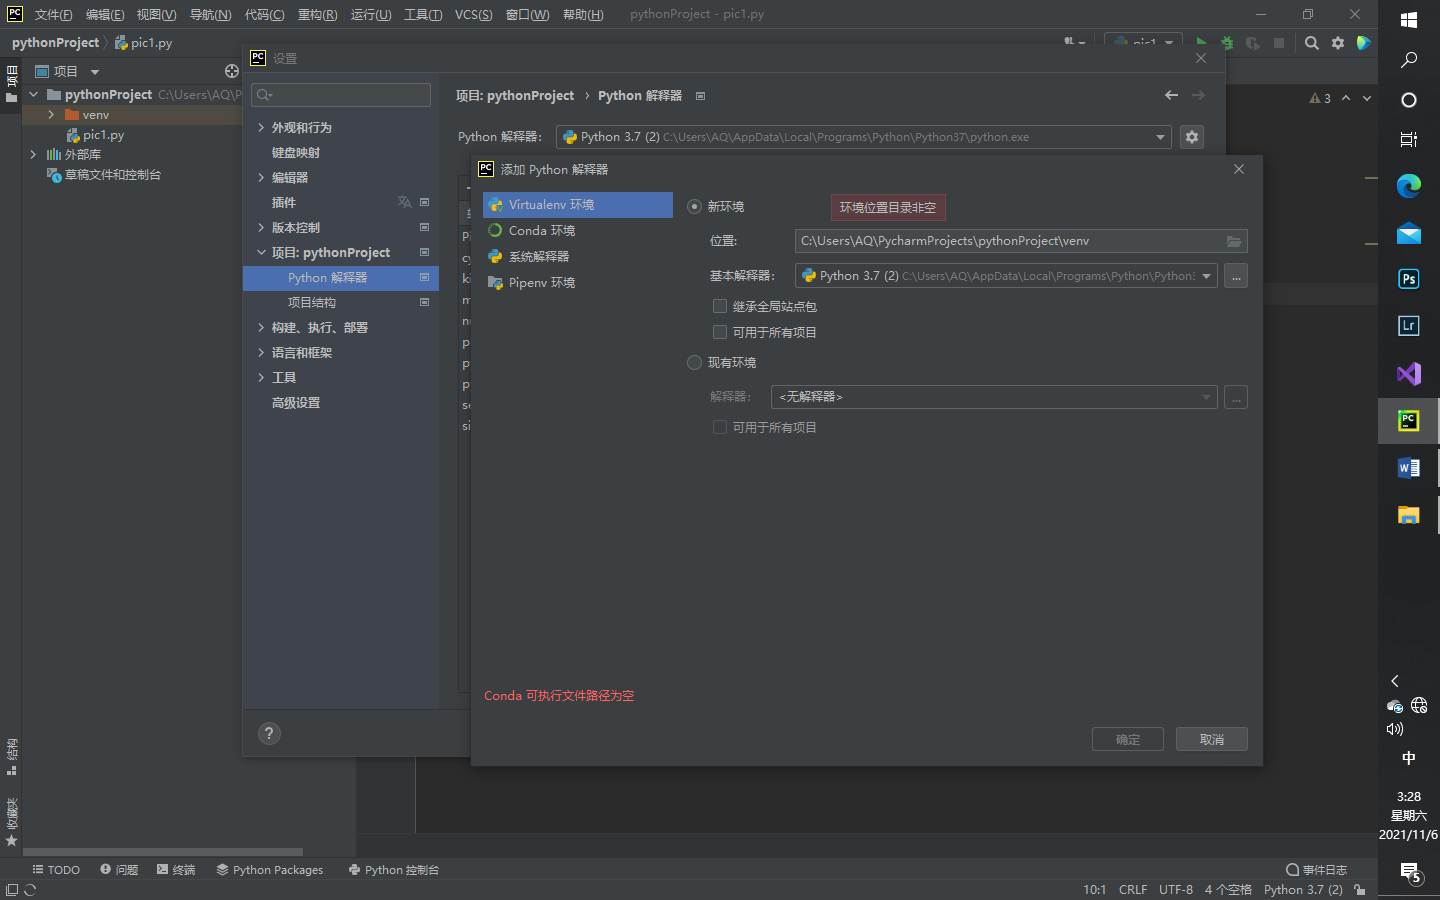Open the 解释器 dropdown showing 无解释器

[x=1206, y=396]
